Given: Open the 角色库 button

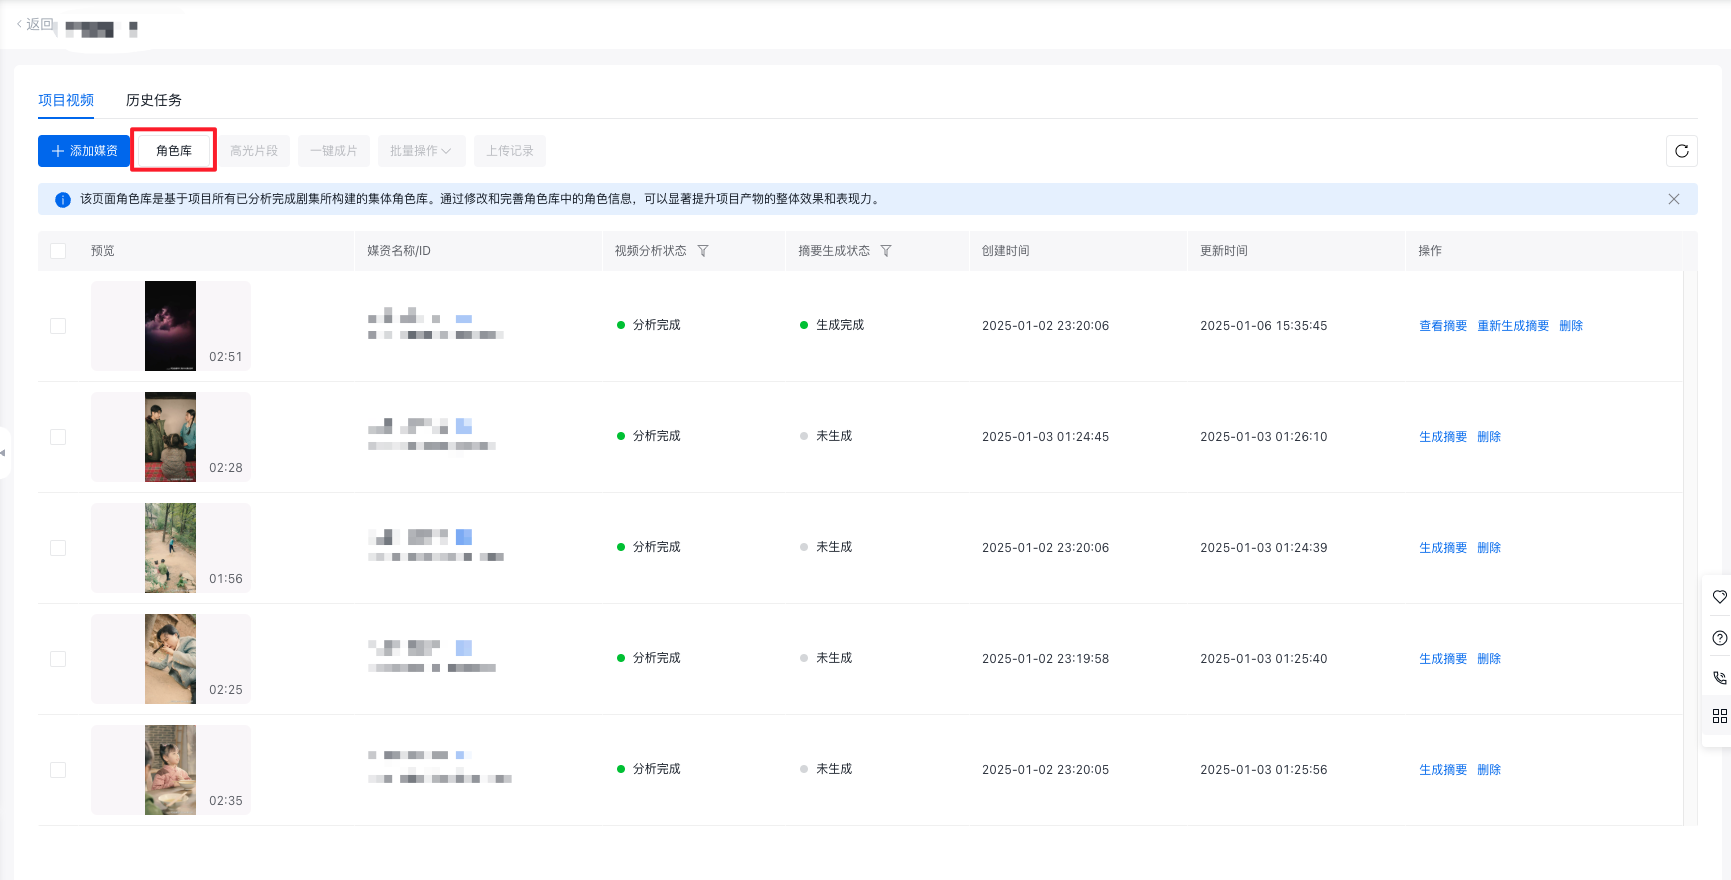Looking at the screenshot, I should click(174, 151).
